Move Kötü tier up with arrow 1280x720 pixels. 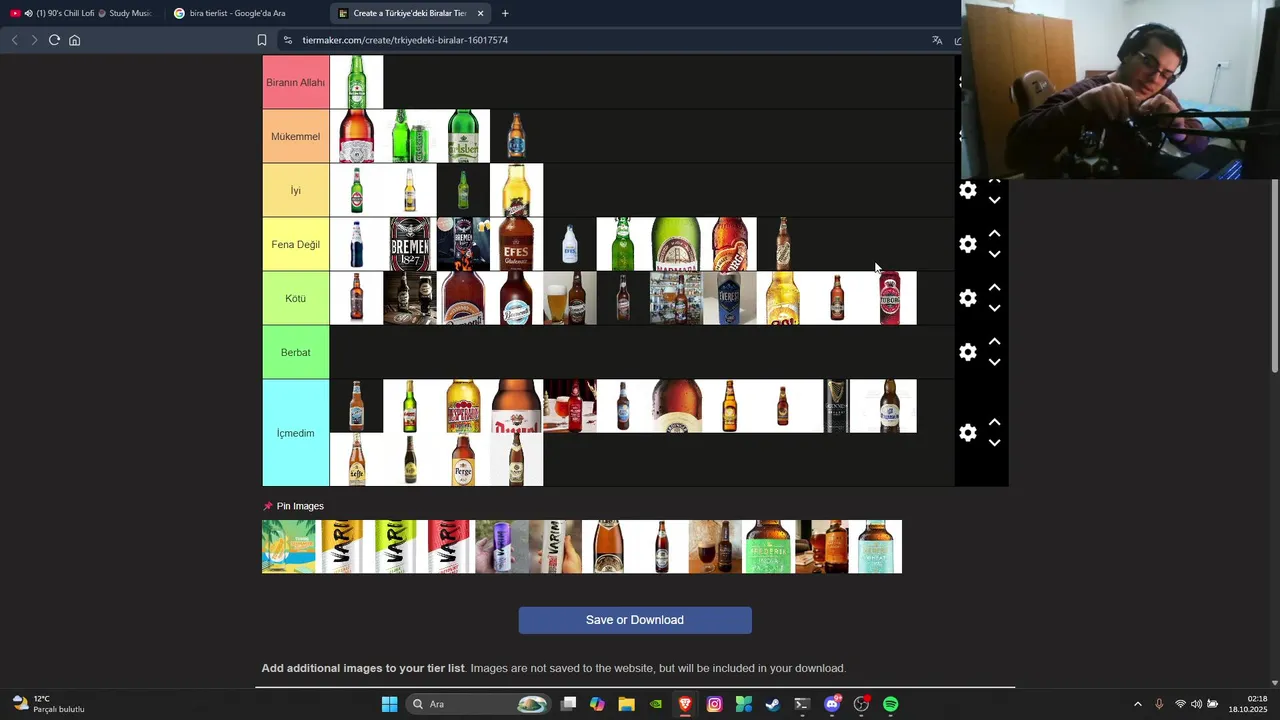(x=994, y=287)
